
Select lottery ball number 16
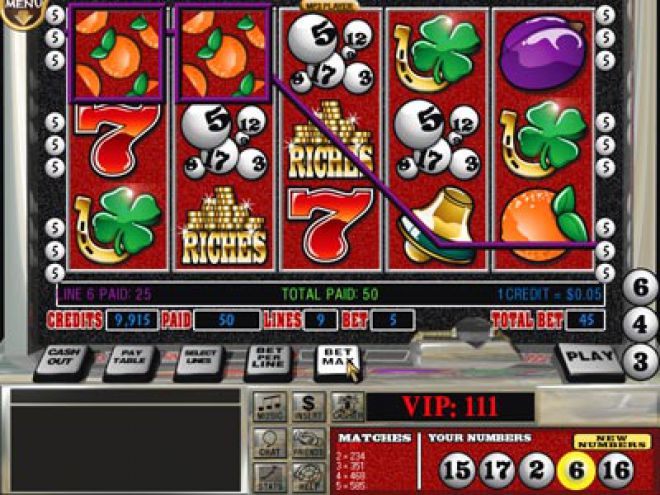(x=616, y=470)
